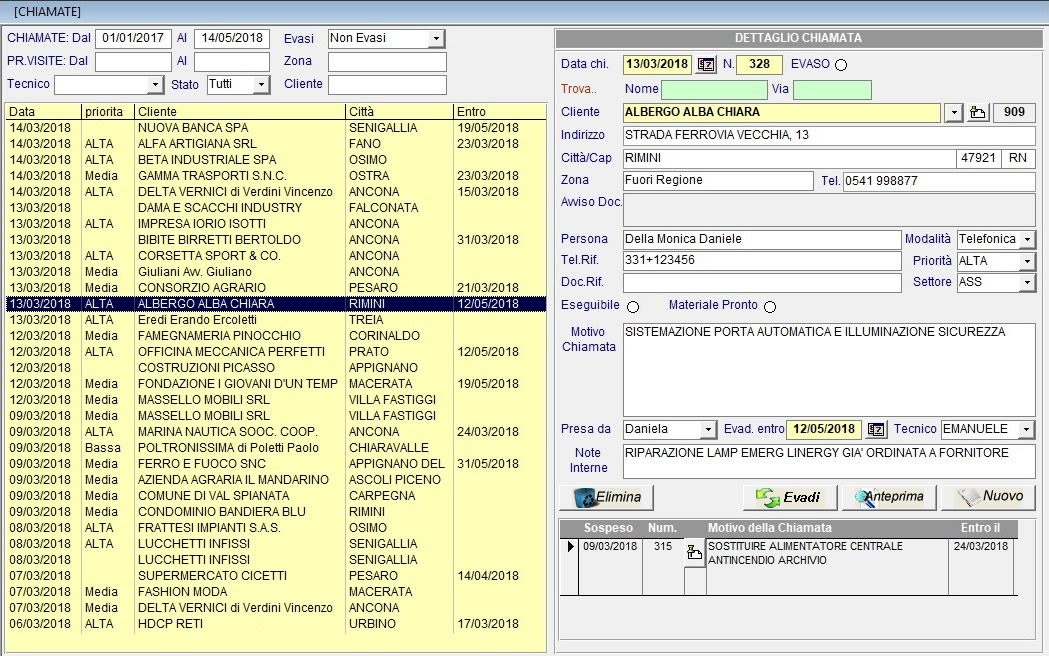Click the CHIAMATE Al date field 14/05/2018
This screenshot has height=656, width=1049.
232,39
